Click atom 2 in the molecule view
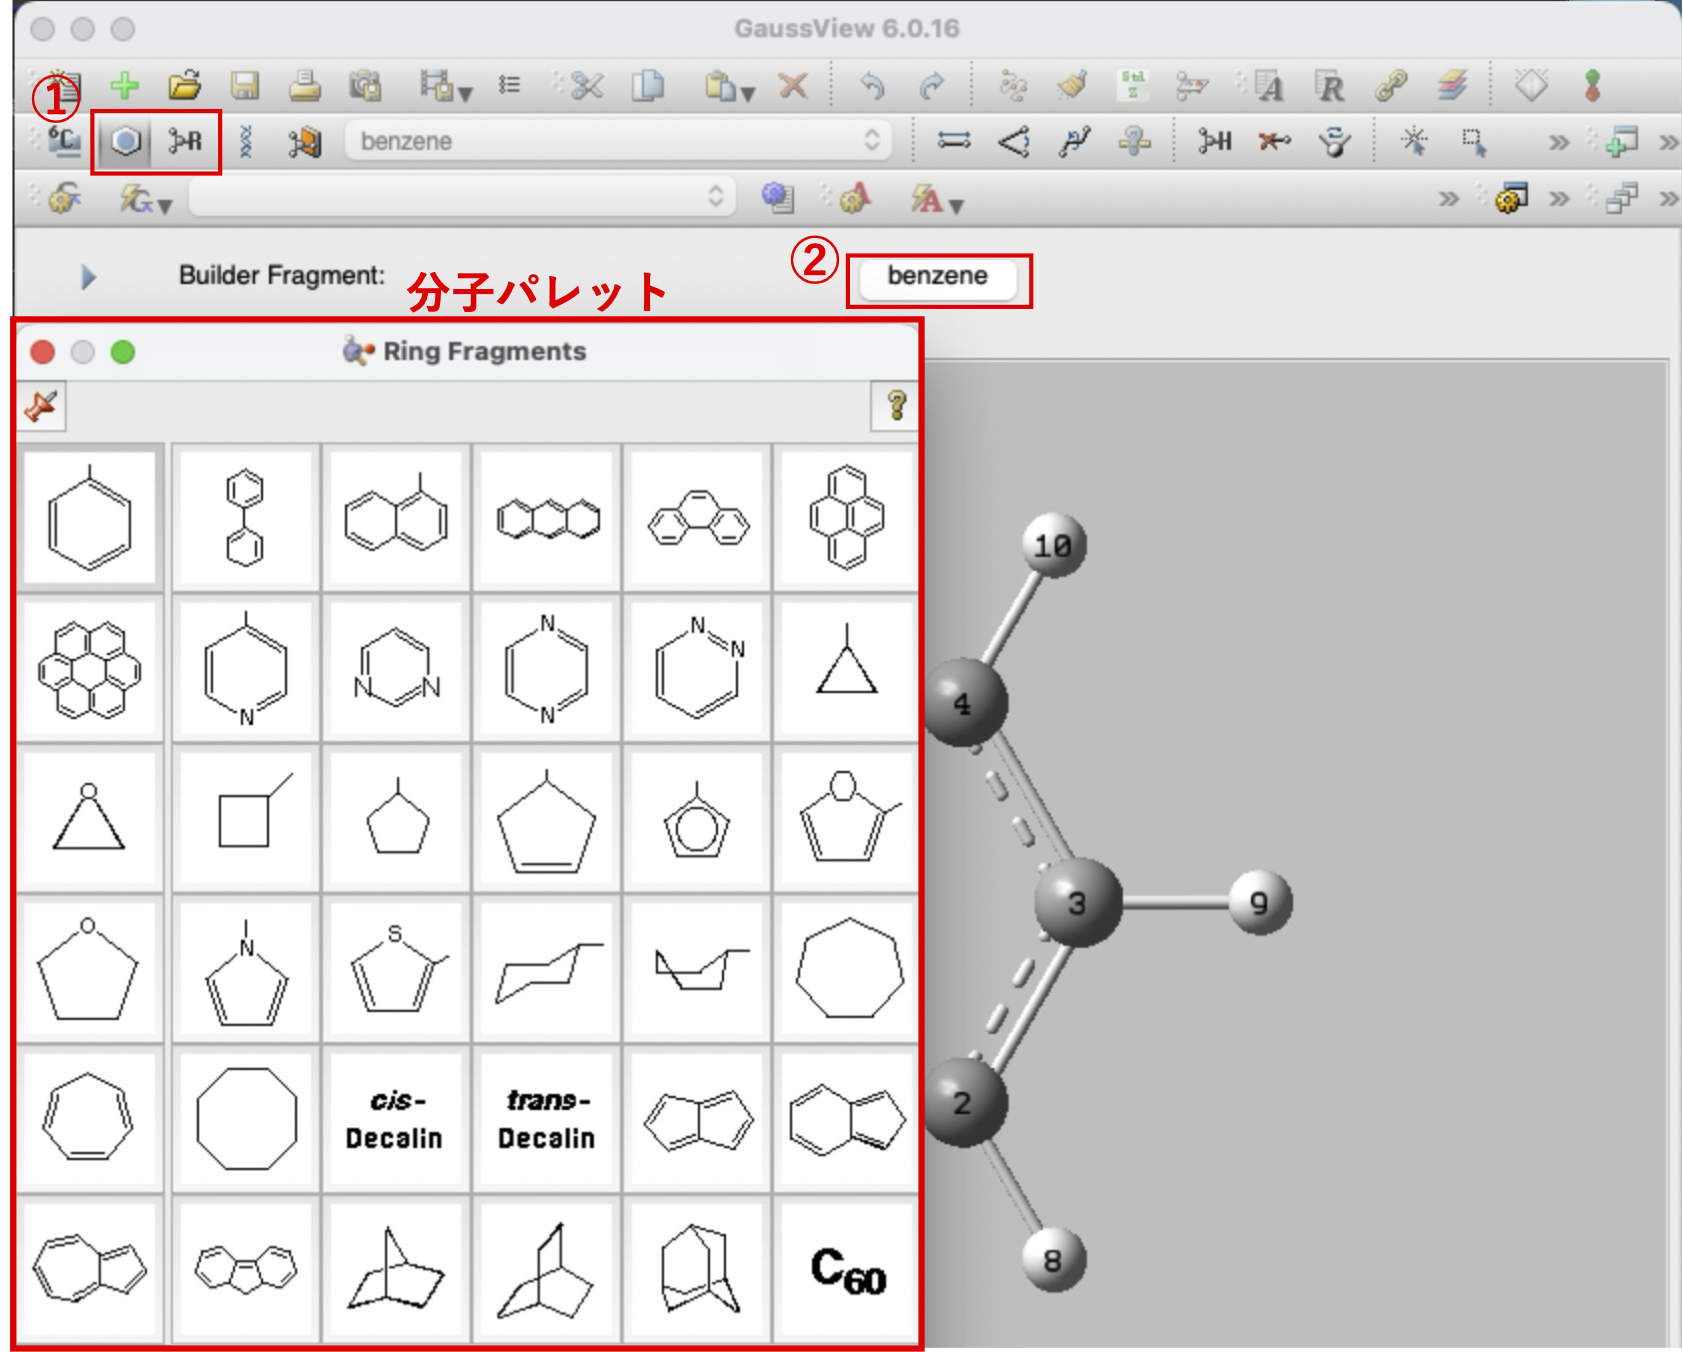The height and width of the screenshot is (1352, 1683). [x=964, y=1102]
